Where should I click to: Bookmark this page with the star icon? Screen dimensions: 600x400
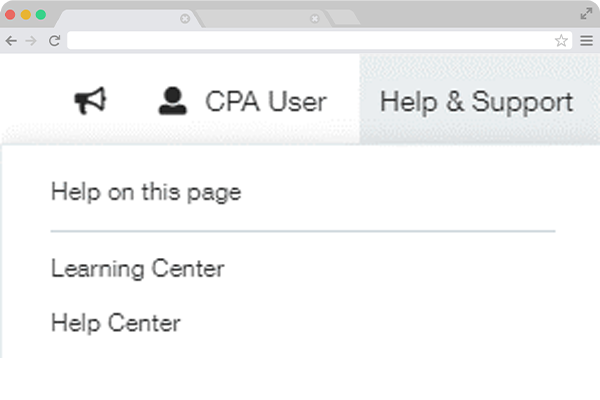coord(561,41)
